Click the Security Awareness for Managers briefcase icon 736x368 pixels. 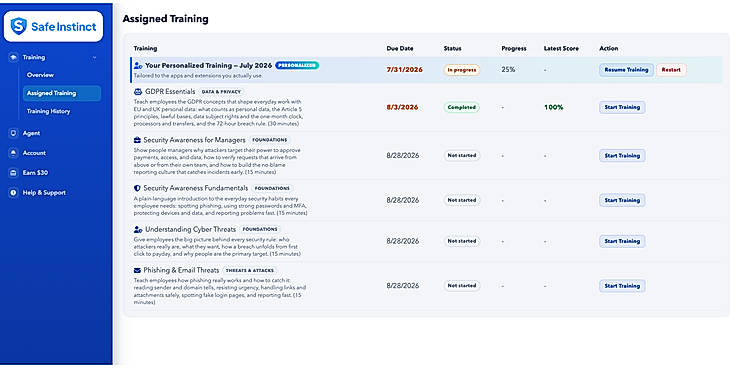(137, 140)
